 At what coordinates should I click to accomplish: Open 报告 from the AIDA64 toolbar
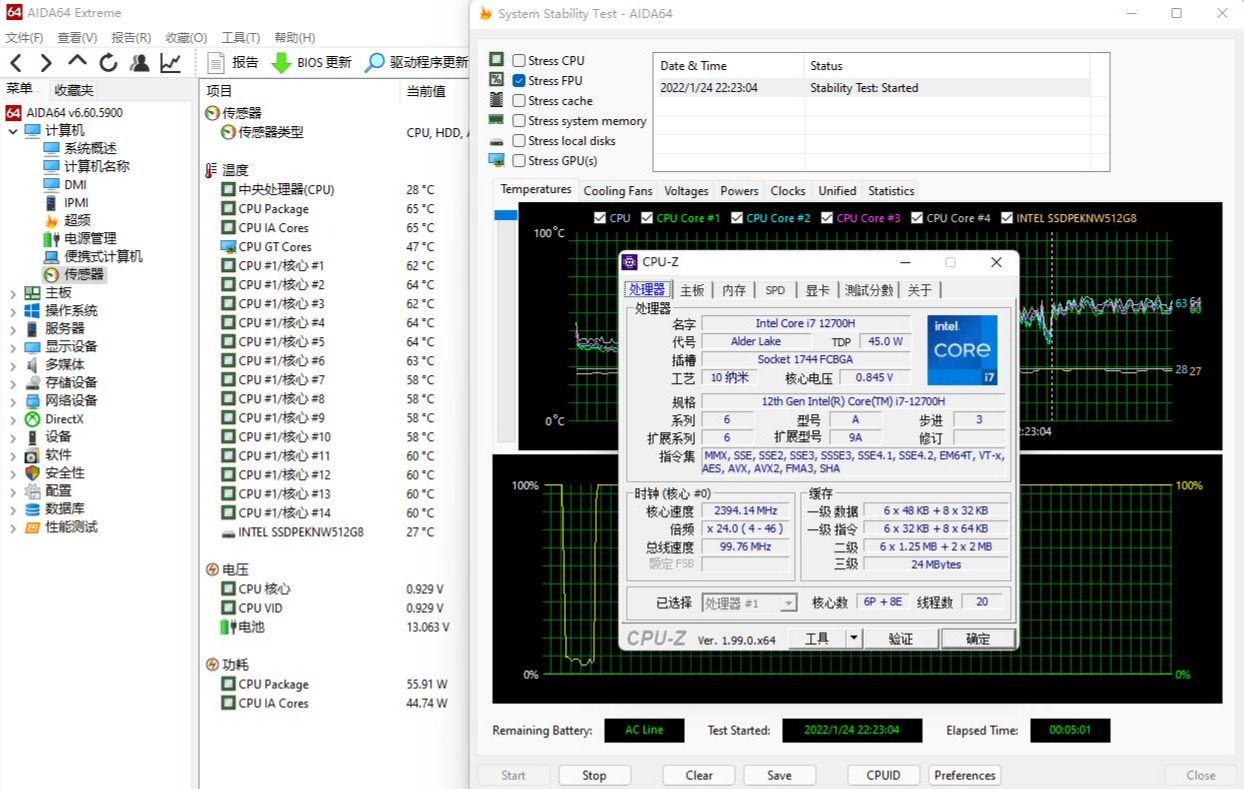233,62
